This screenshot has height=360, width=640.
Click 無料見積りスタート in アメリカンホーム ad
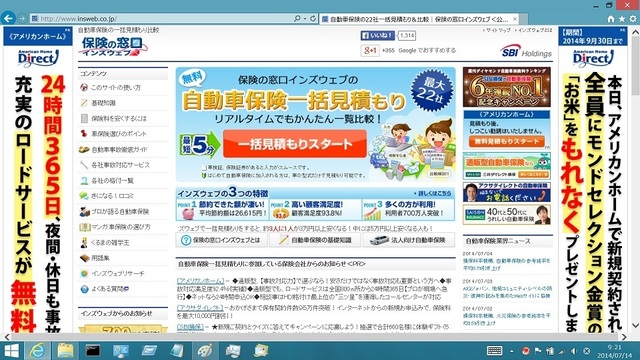tap(507, 141)
